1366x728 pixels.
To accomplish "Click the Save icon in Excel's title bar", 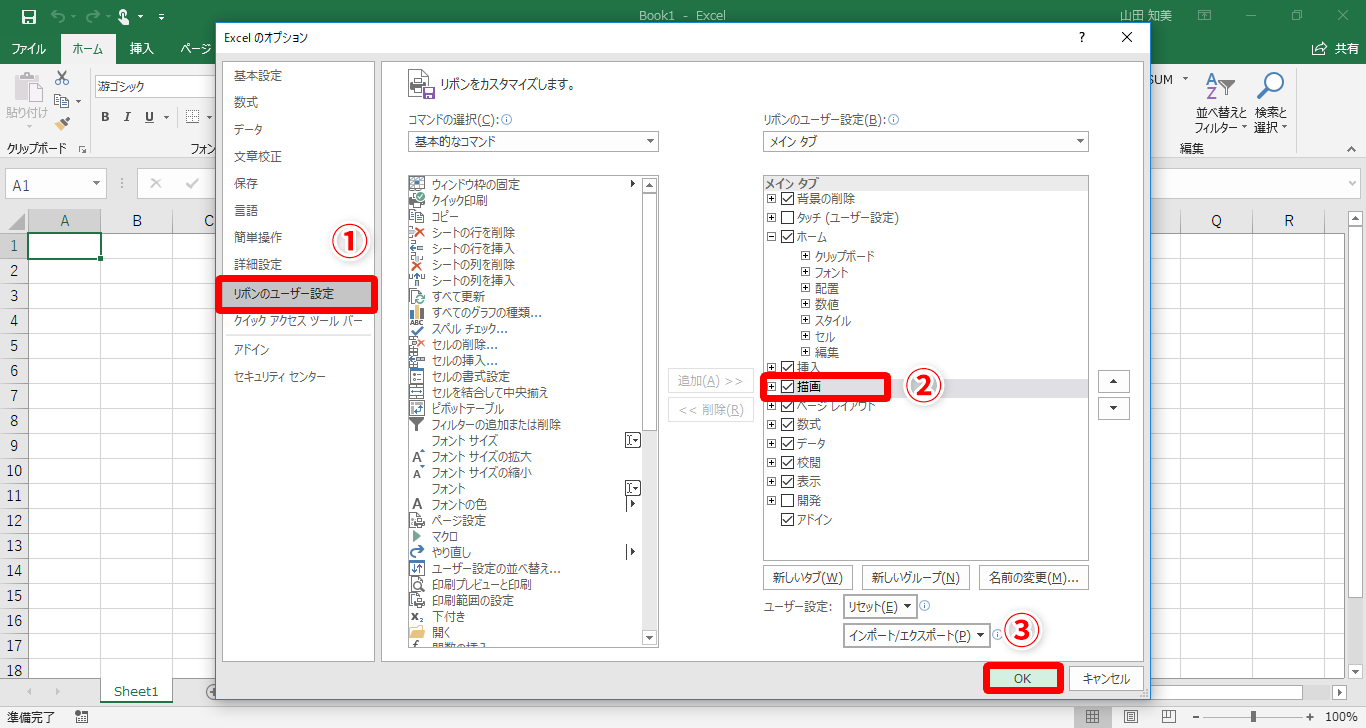I will click(x=28, y=17).
